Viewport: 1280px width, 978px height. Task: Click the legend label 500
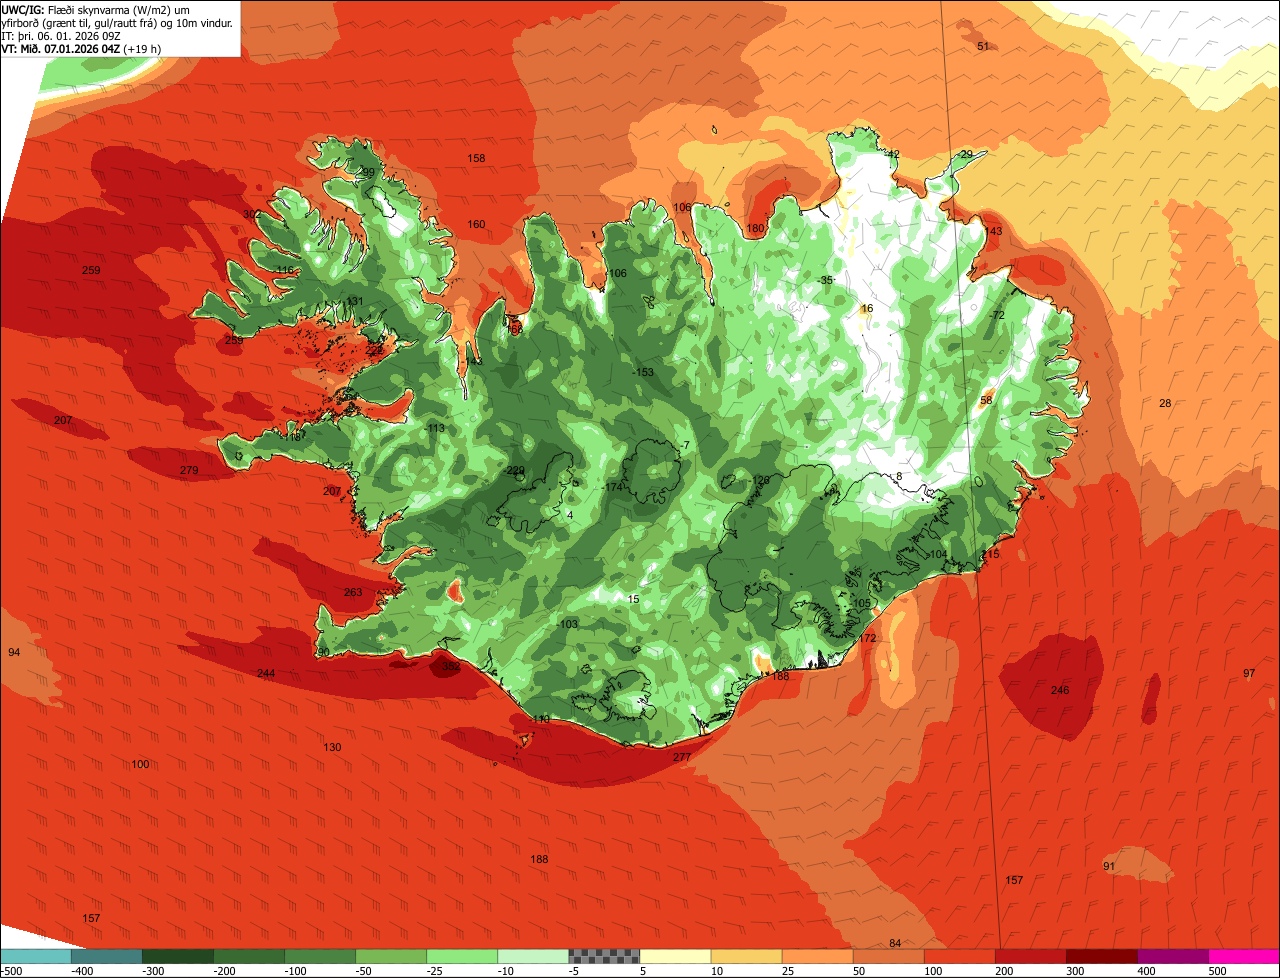1217,971
